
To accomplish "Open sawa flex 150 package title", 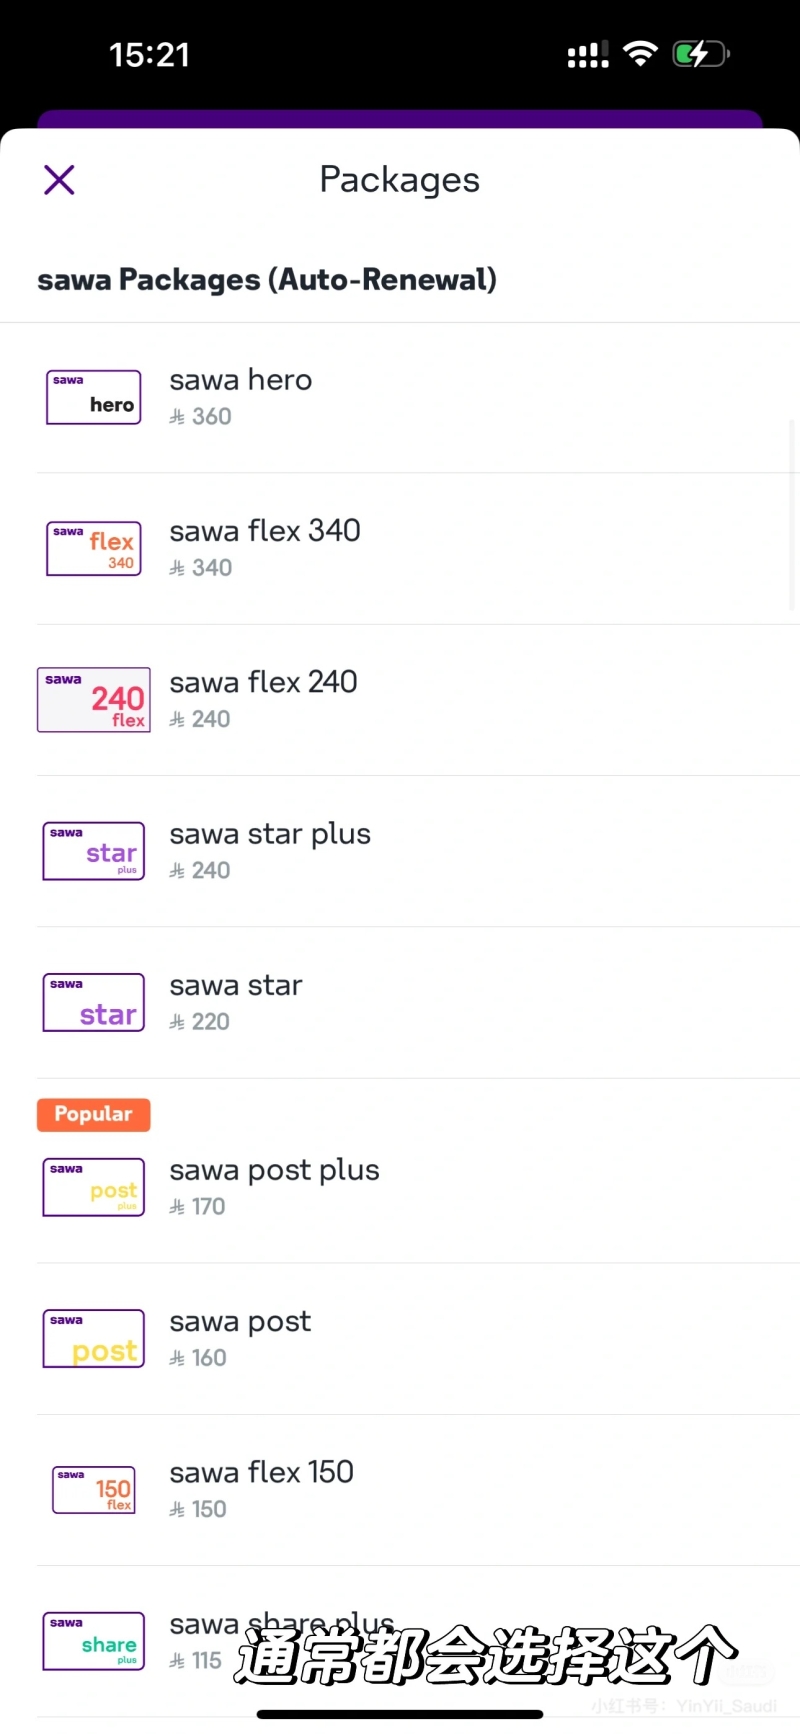I will click(x=262, y=1472).
